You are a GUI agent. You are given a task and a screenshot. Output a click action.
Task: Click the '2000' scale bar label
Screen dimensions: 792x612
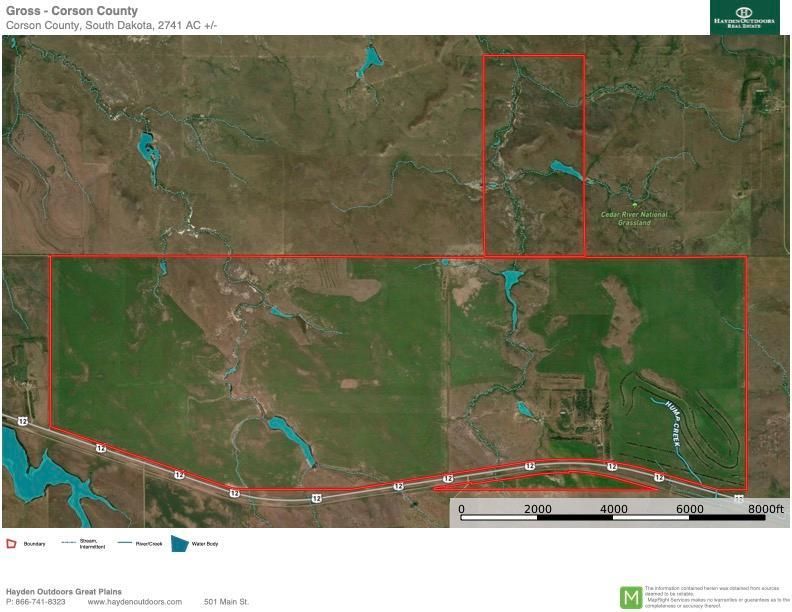(537, 508)
